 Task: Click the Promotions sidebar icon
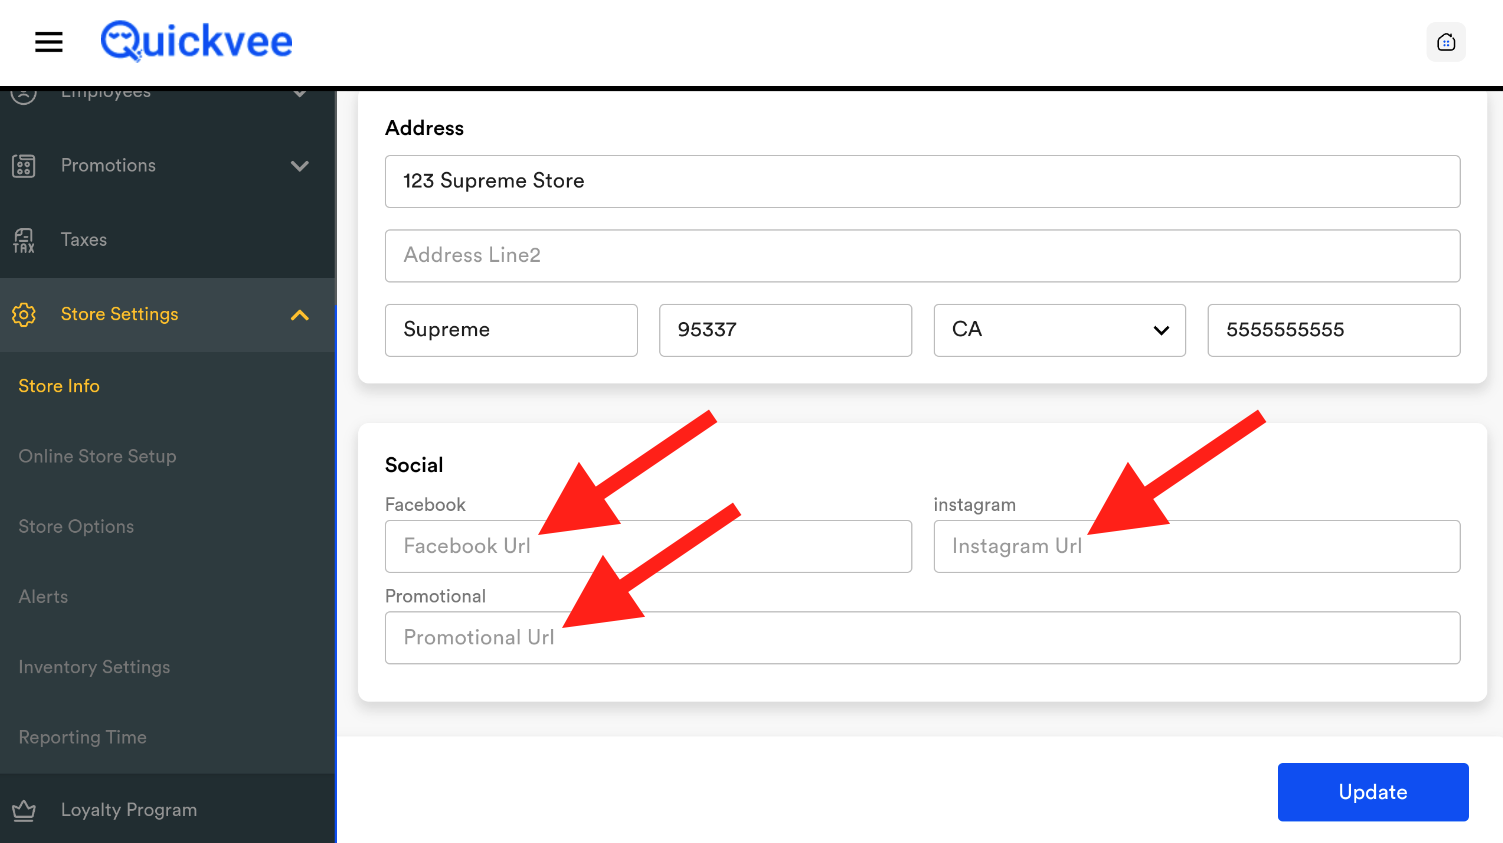pos(24,166)
